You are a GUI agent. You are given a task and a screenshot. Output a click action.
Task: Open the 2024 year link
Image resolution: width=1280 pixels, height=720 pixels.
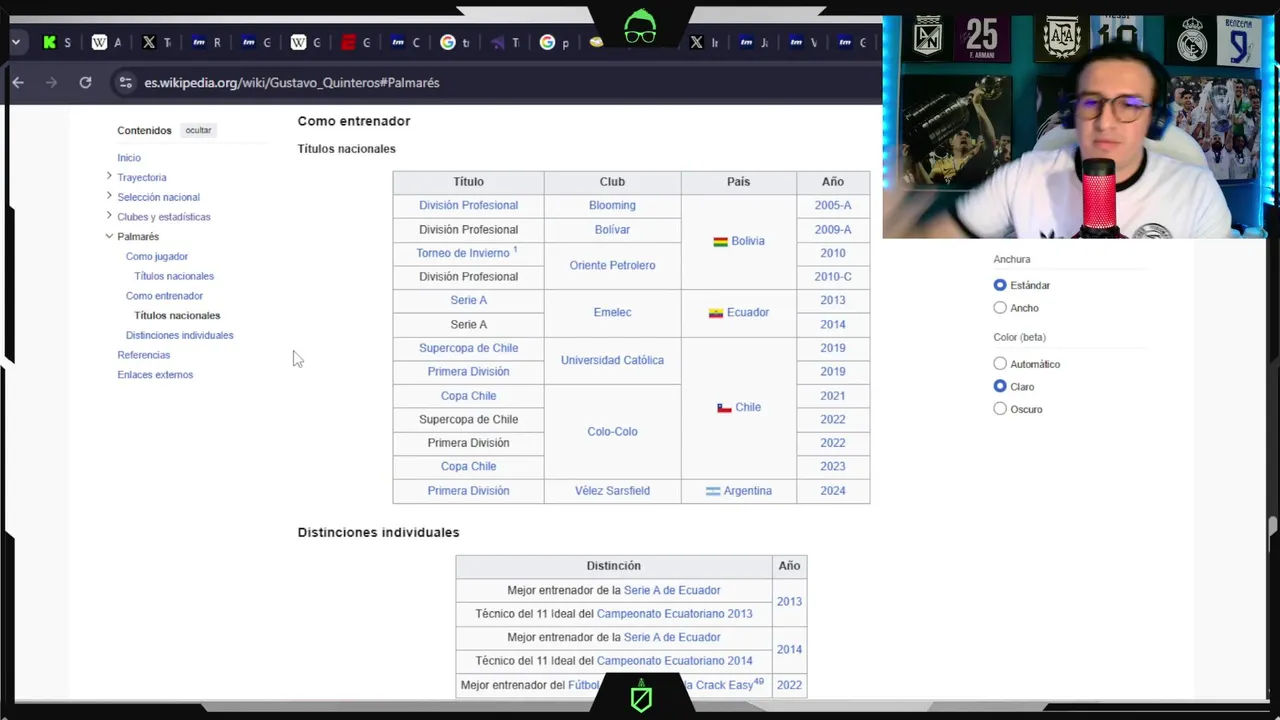(833, 491)
